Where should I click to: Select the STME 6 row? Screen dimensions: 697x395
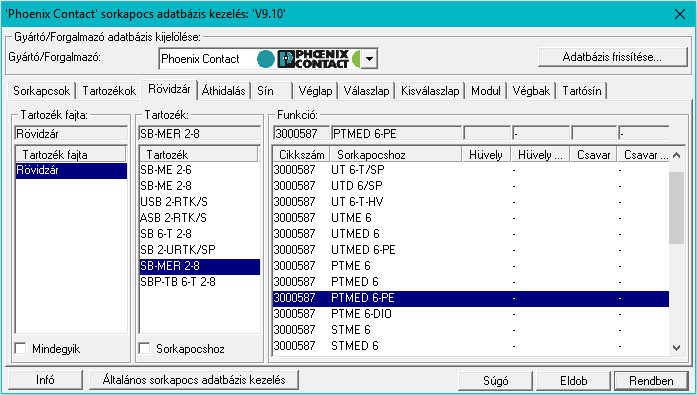click(x=471, y=330)
